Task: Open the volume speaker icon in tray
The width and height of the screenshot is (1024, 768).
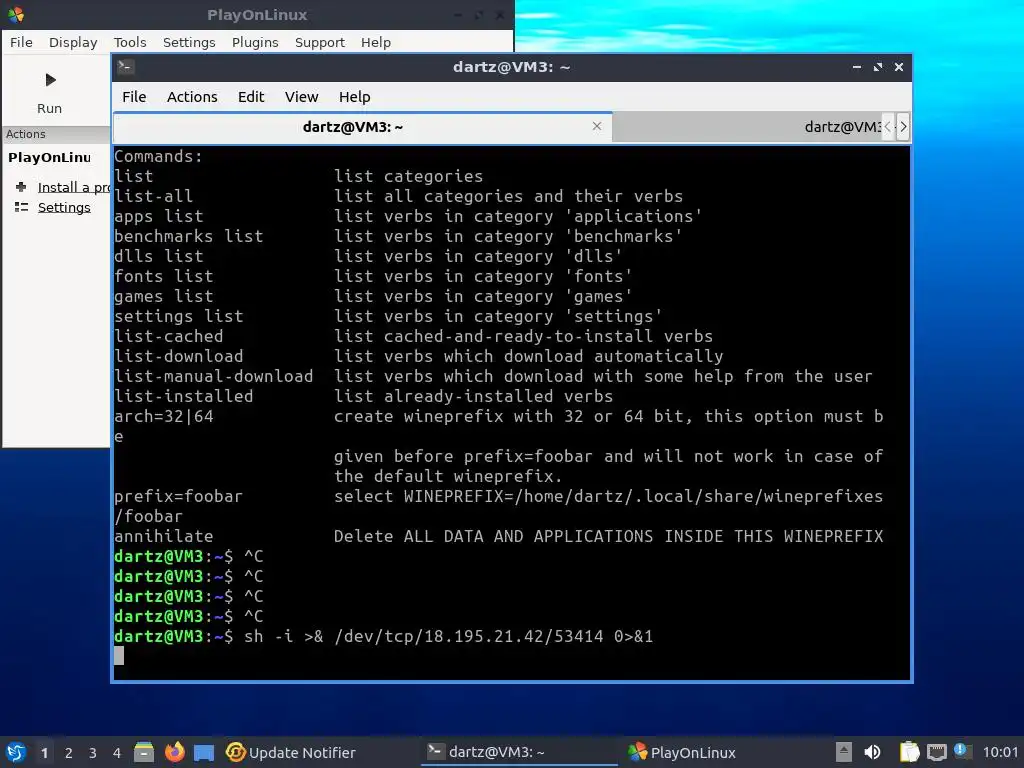Action: tap(872, 752)
